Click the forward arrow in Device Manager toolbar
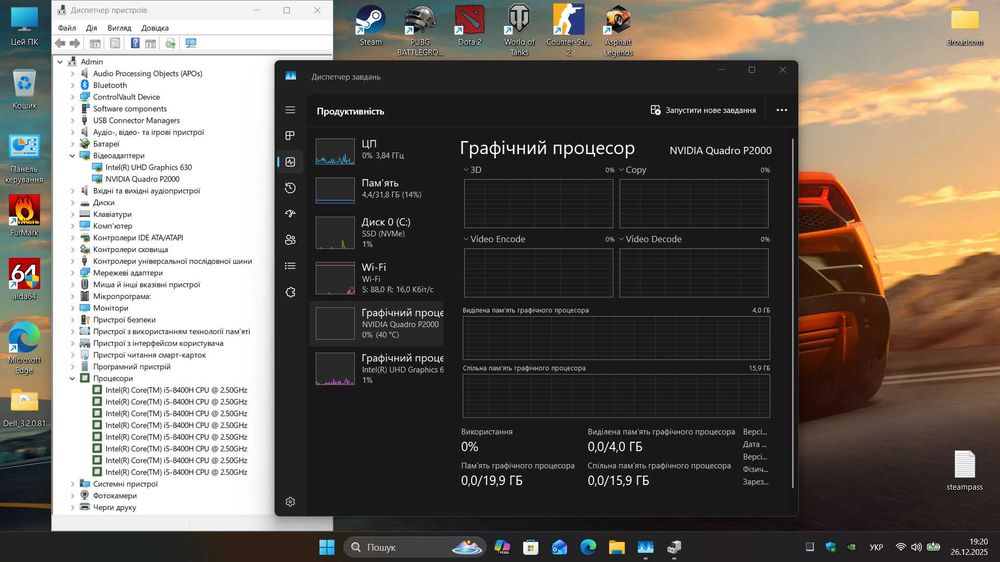This screenshot has height=562, width=1000. (x=75, y=43)
